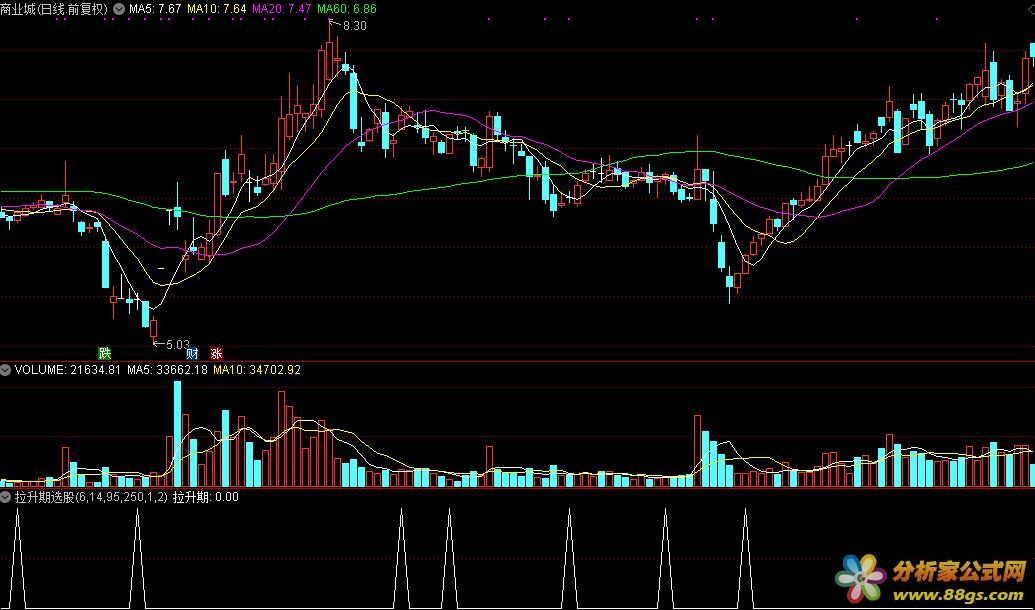Click the 8.30 high price marker
Screen dimensions: 1035x610
pyautogui.click(x=354, y=26)
